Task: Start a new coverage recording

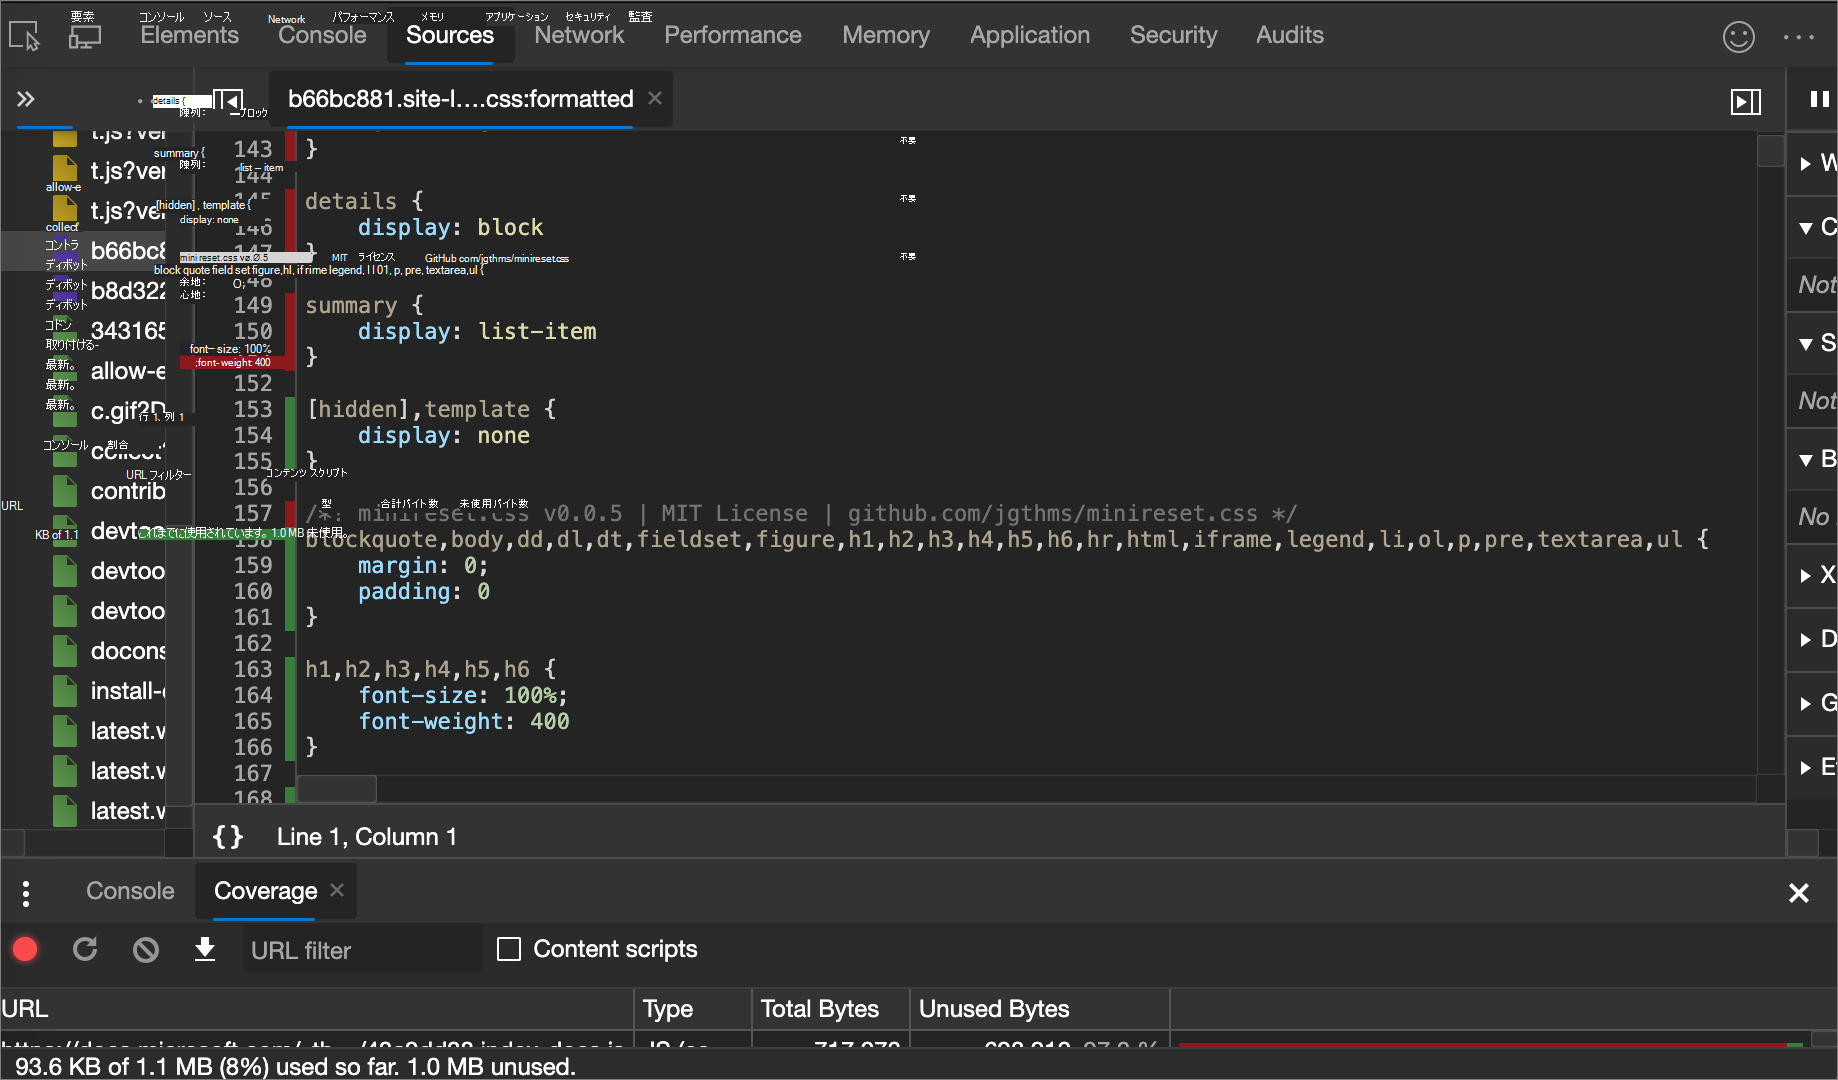Action: point(25,949)
